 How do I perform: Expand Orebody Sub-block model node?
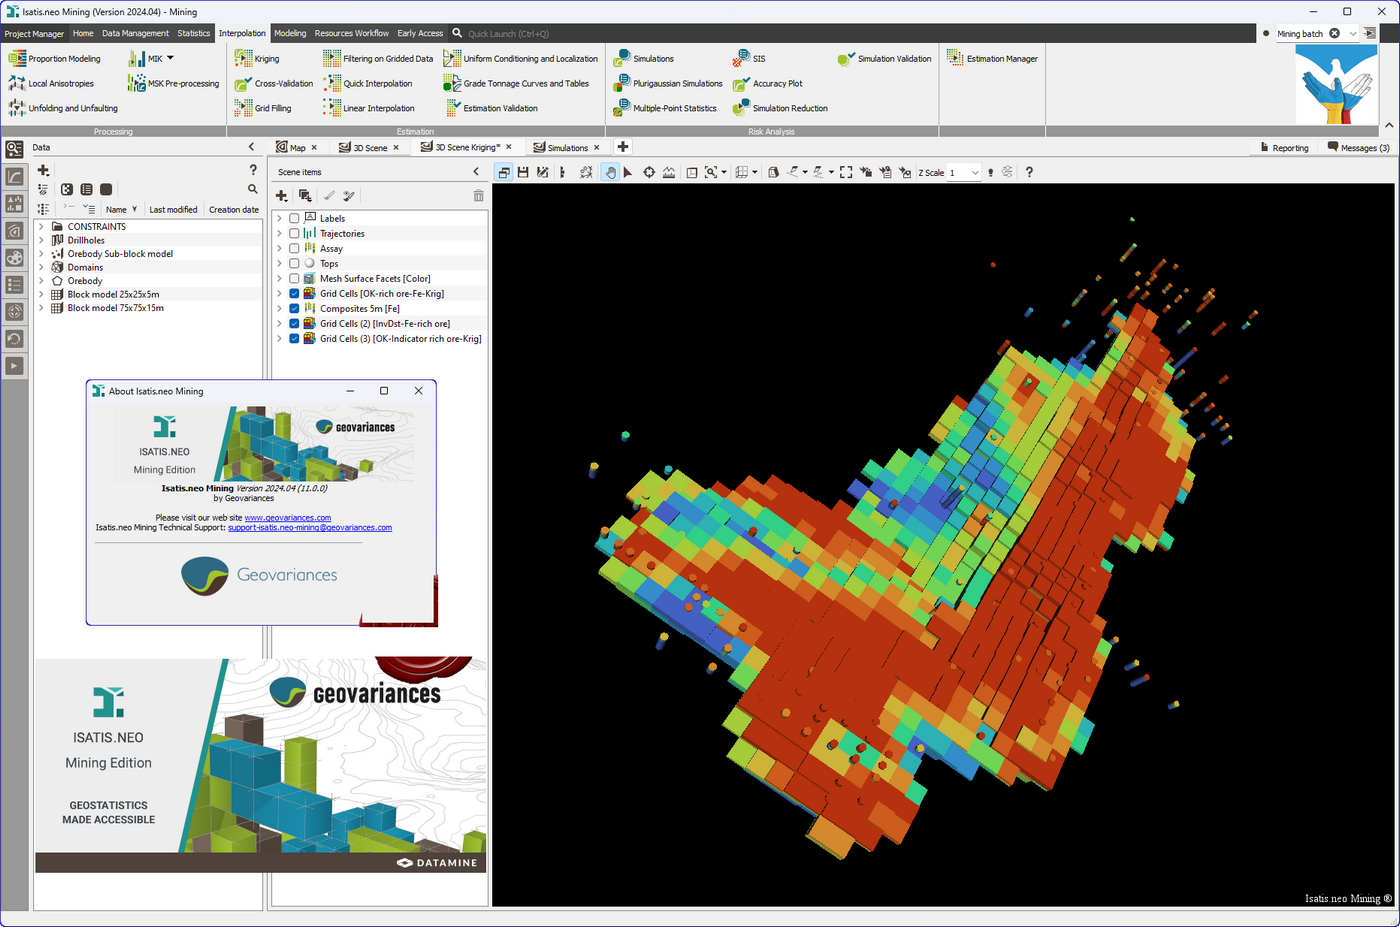tap(41, 254)
